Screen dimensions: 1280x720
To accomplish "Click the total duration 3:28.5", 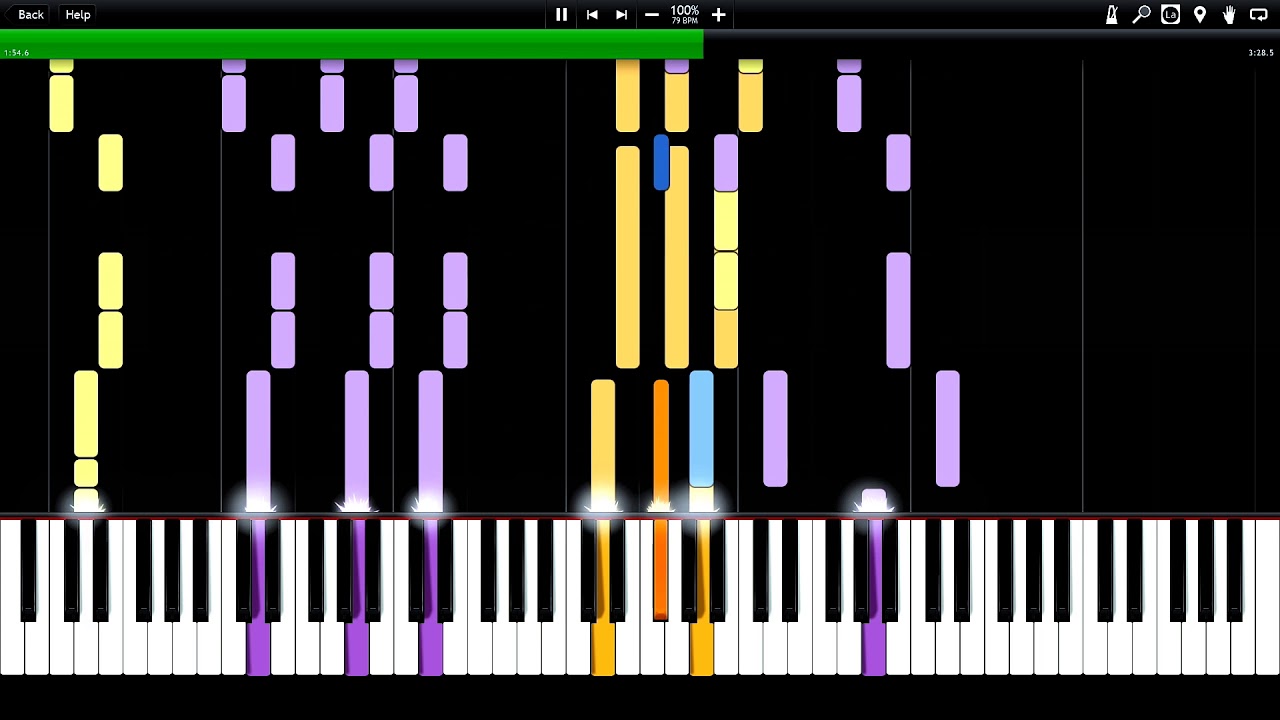I will pos(1261,53).
